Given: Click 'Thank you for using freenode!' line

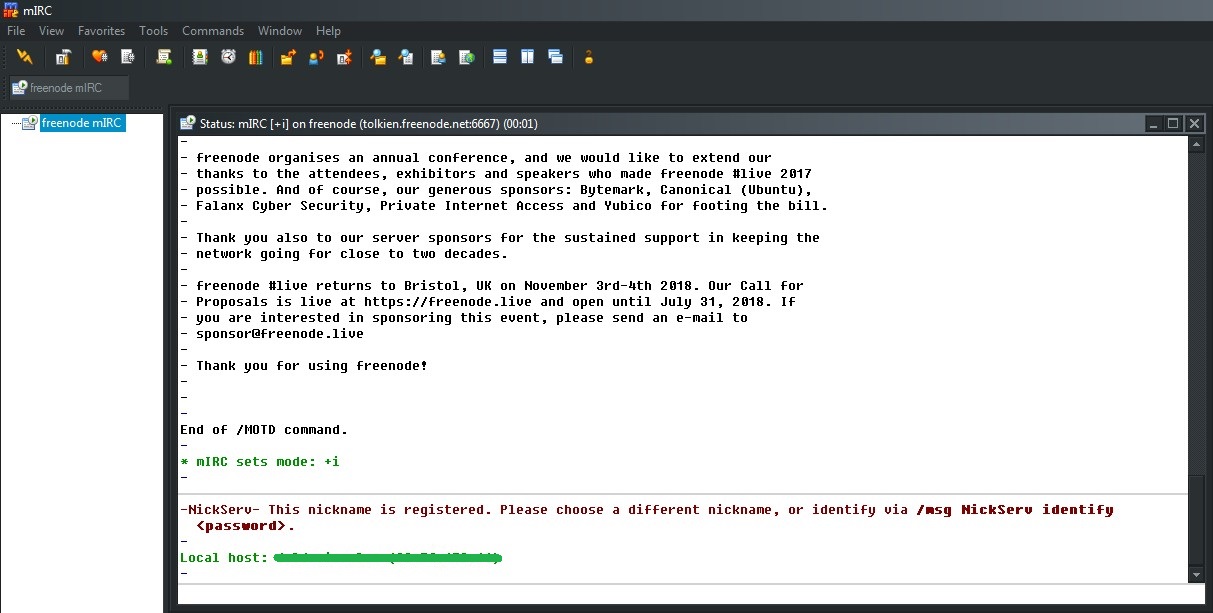Looking at the screenshot, I should [312, 366].
